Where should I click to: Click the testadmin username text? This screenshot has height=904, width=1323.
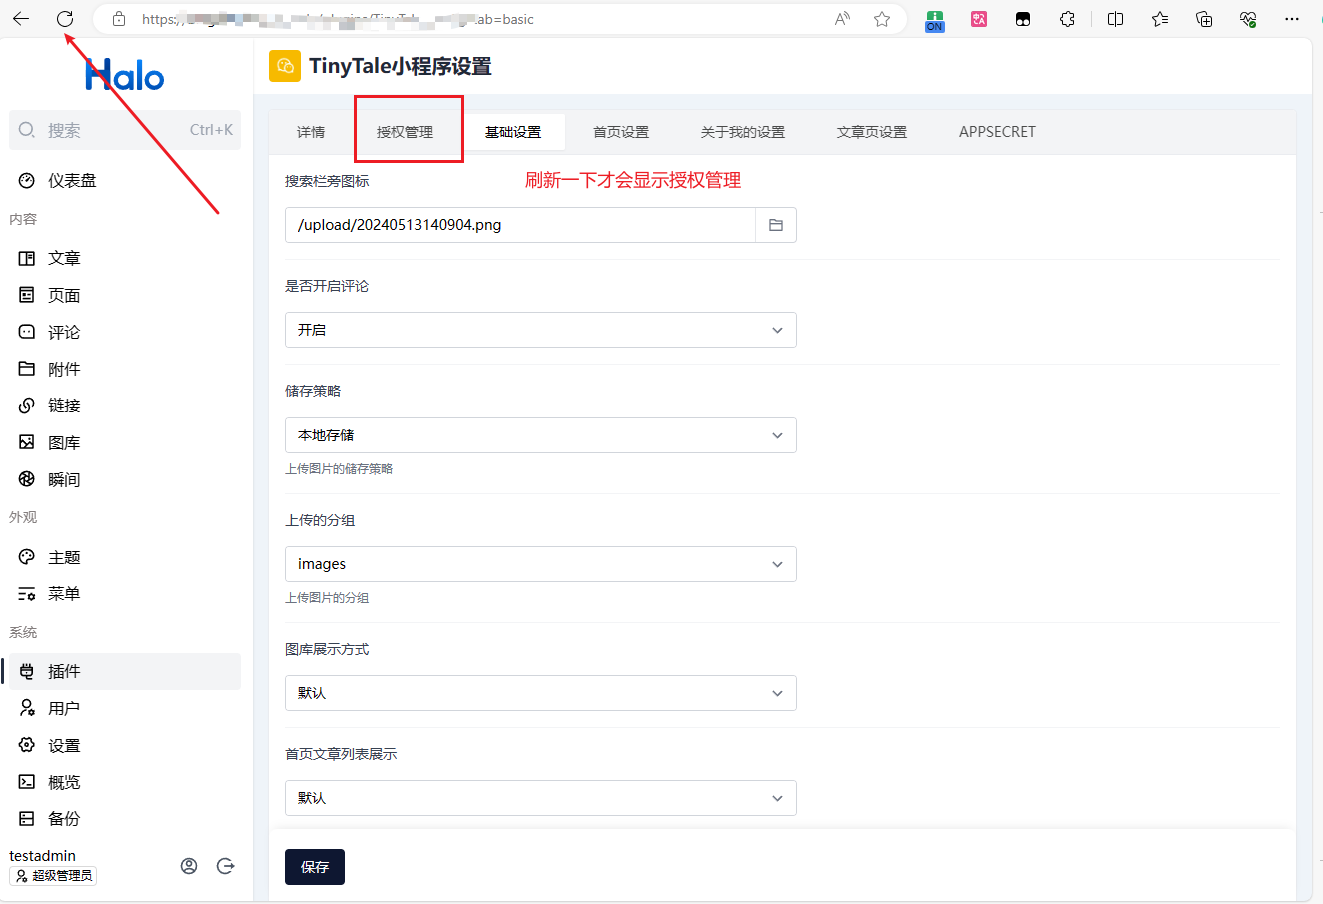coord(43,856)
